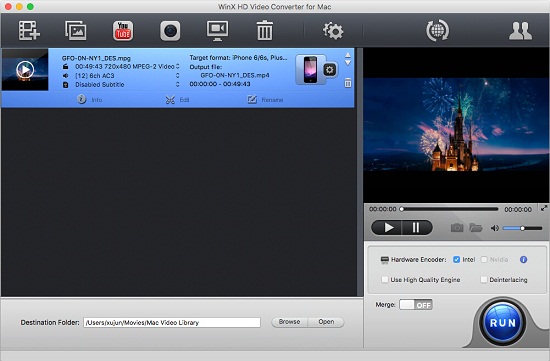Take snapshot with preview camera icon
This screenshot has width=550, height=361.
click(457, 228)
